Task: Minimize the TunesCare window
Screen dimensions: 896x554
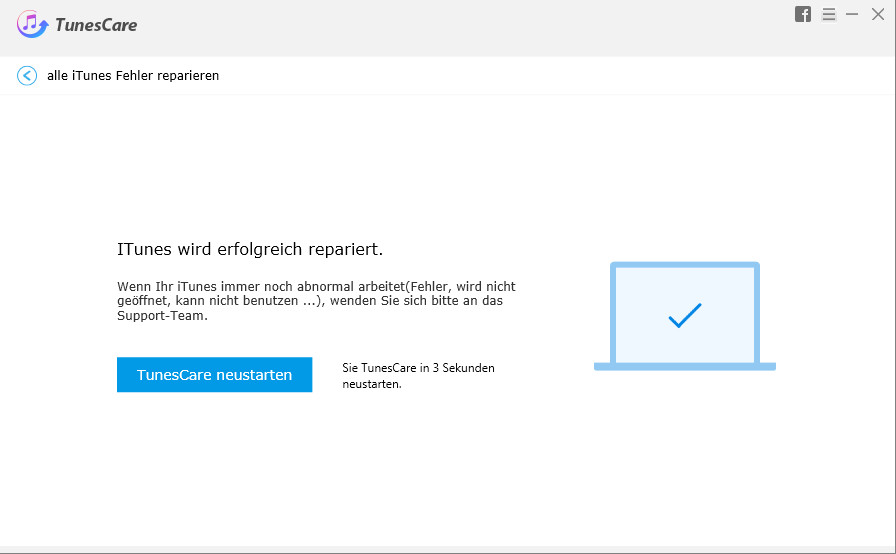Action: tap(852, 14)
